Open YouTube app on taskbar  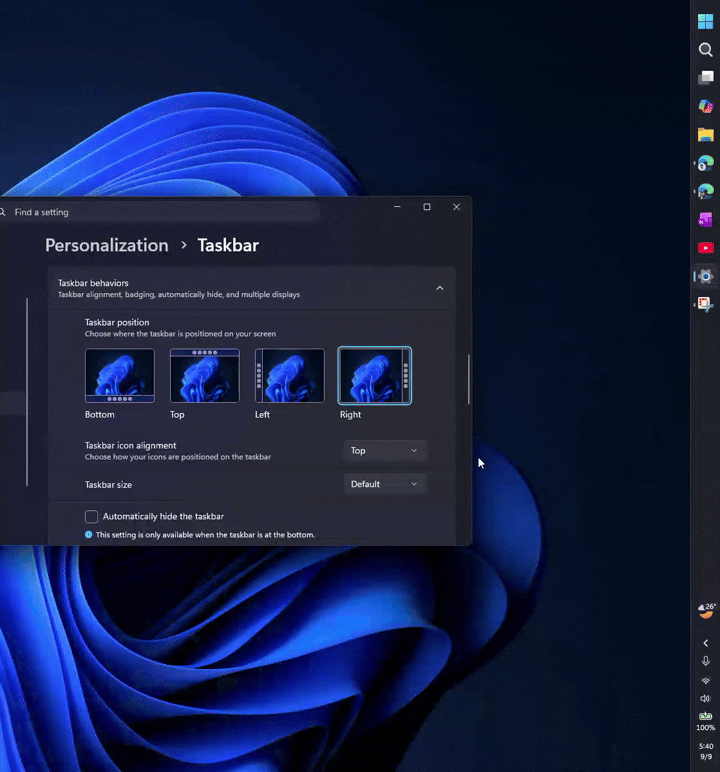pos(705,248)
